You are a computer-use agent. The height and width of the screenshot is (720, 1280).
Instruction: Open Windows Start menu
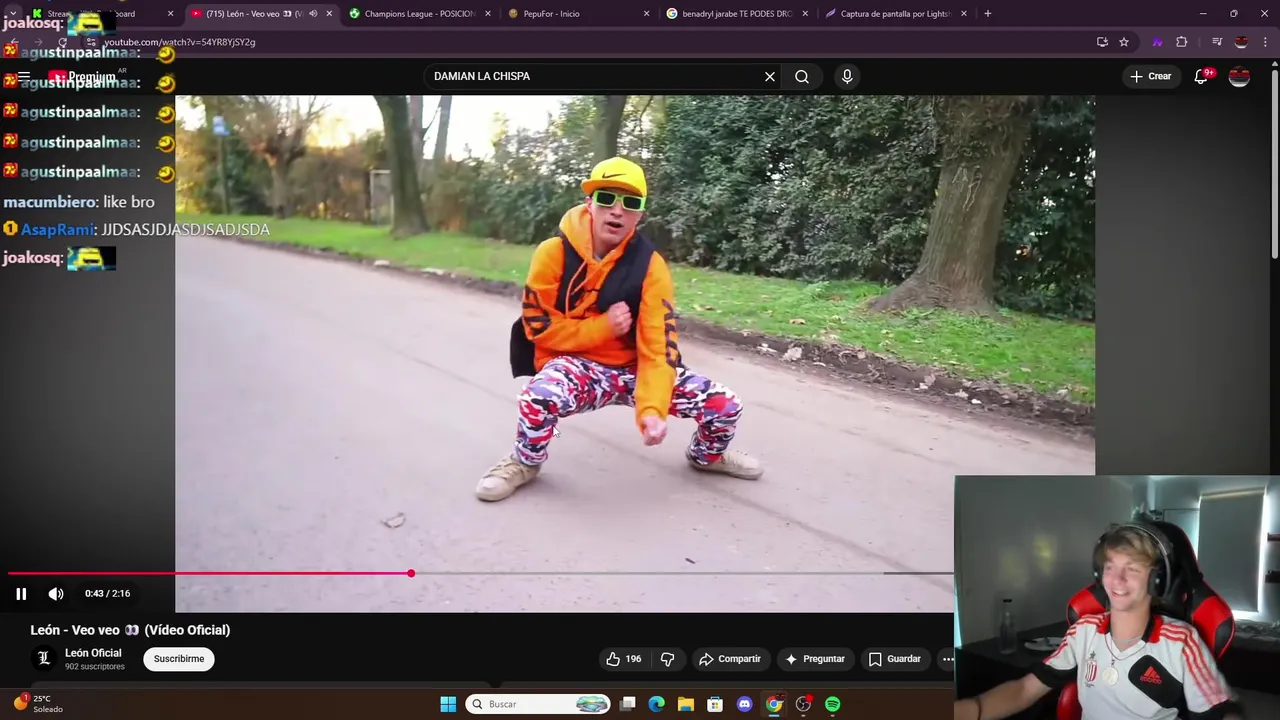(448, 704)
